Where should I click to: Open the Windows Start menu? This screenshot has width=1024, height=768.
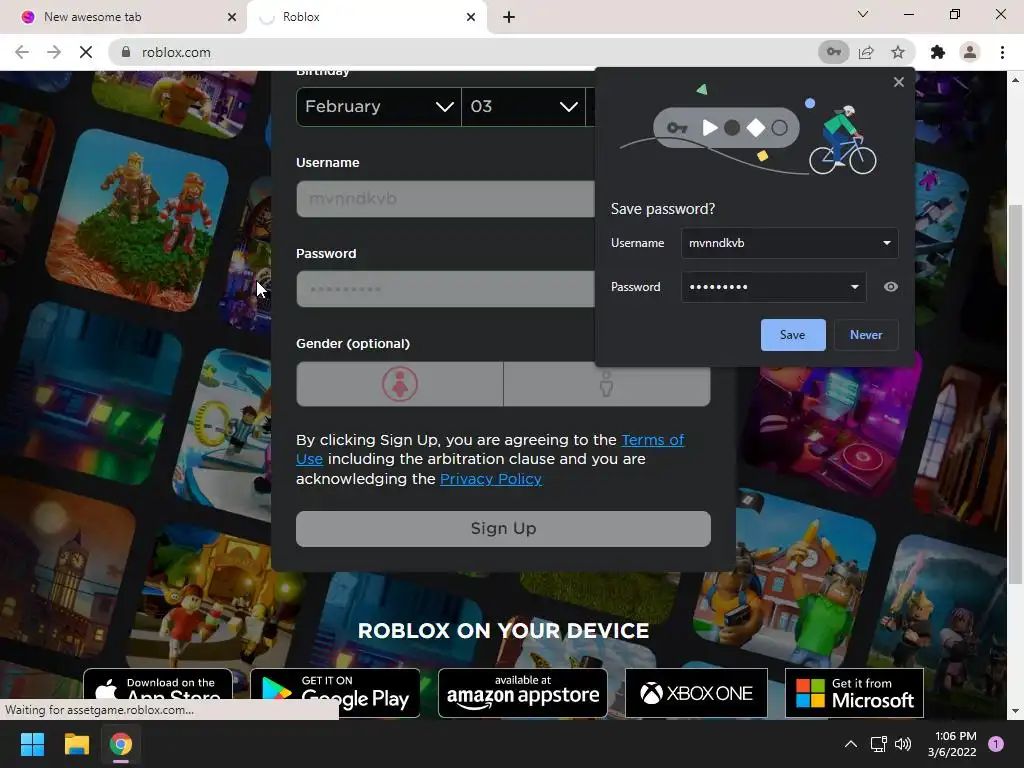point(32,744)
